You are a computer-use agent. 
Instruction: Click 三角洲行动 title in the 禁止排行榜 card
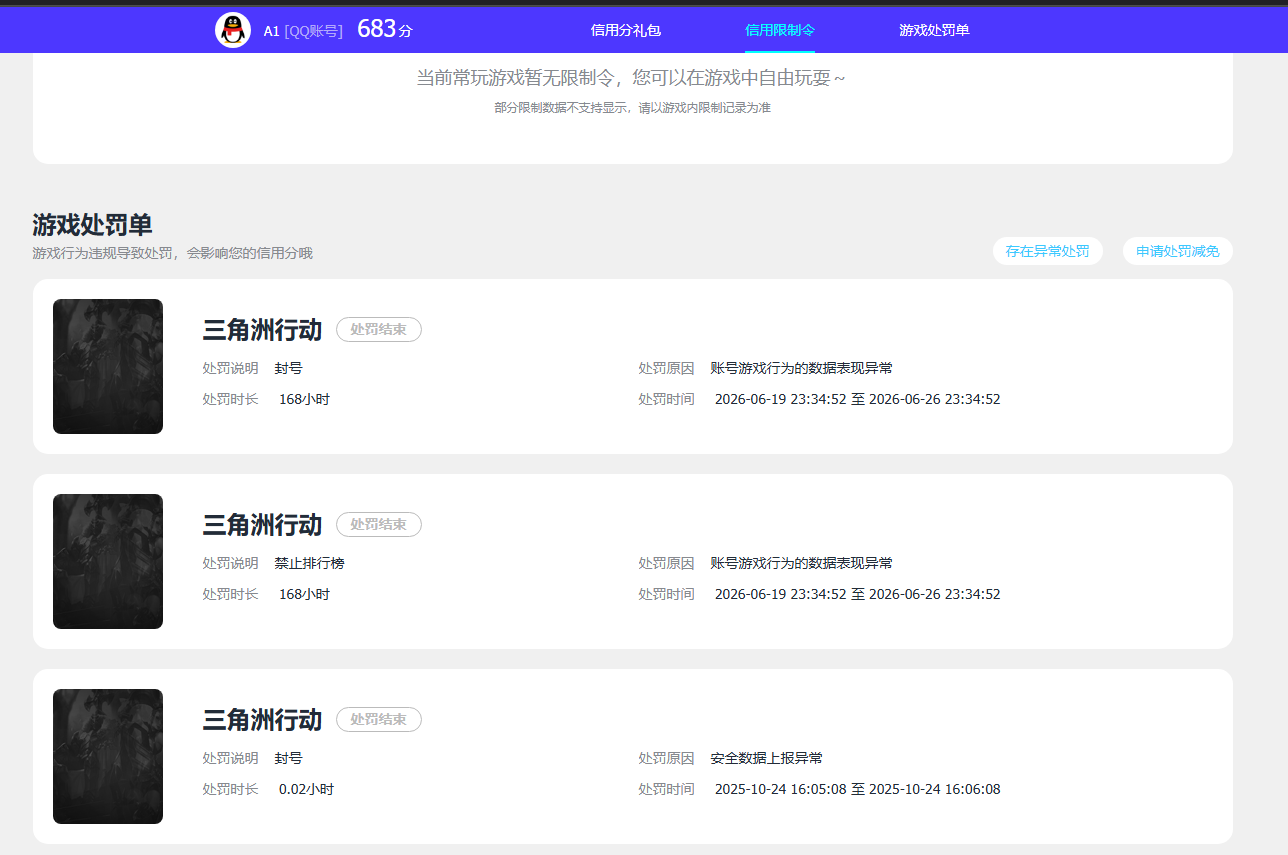coord(262,525)
